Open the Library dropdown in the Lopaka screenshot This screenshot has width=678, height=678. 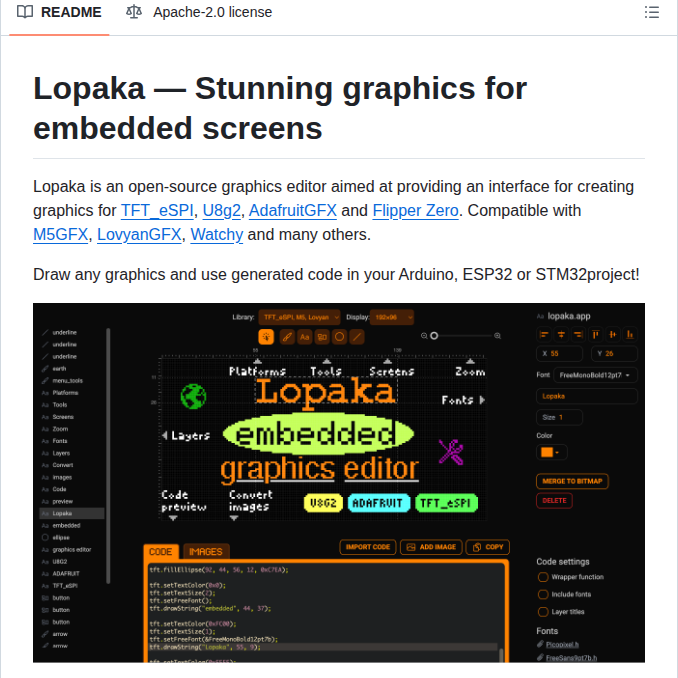(x=299, y=317)
